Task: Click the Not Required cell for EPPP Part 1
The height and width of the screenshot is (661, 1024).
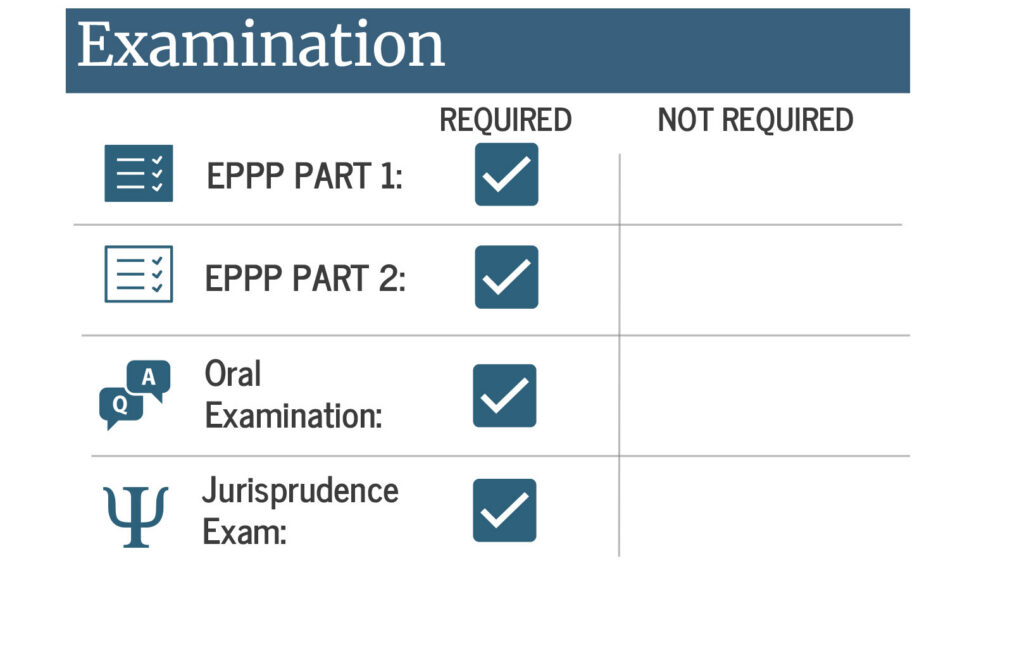Action: tap(761, 189)
